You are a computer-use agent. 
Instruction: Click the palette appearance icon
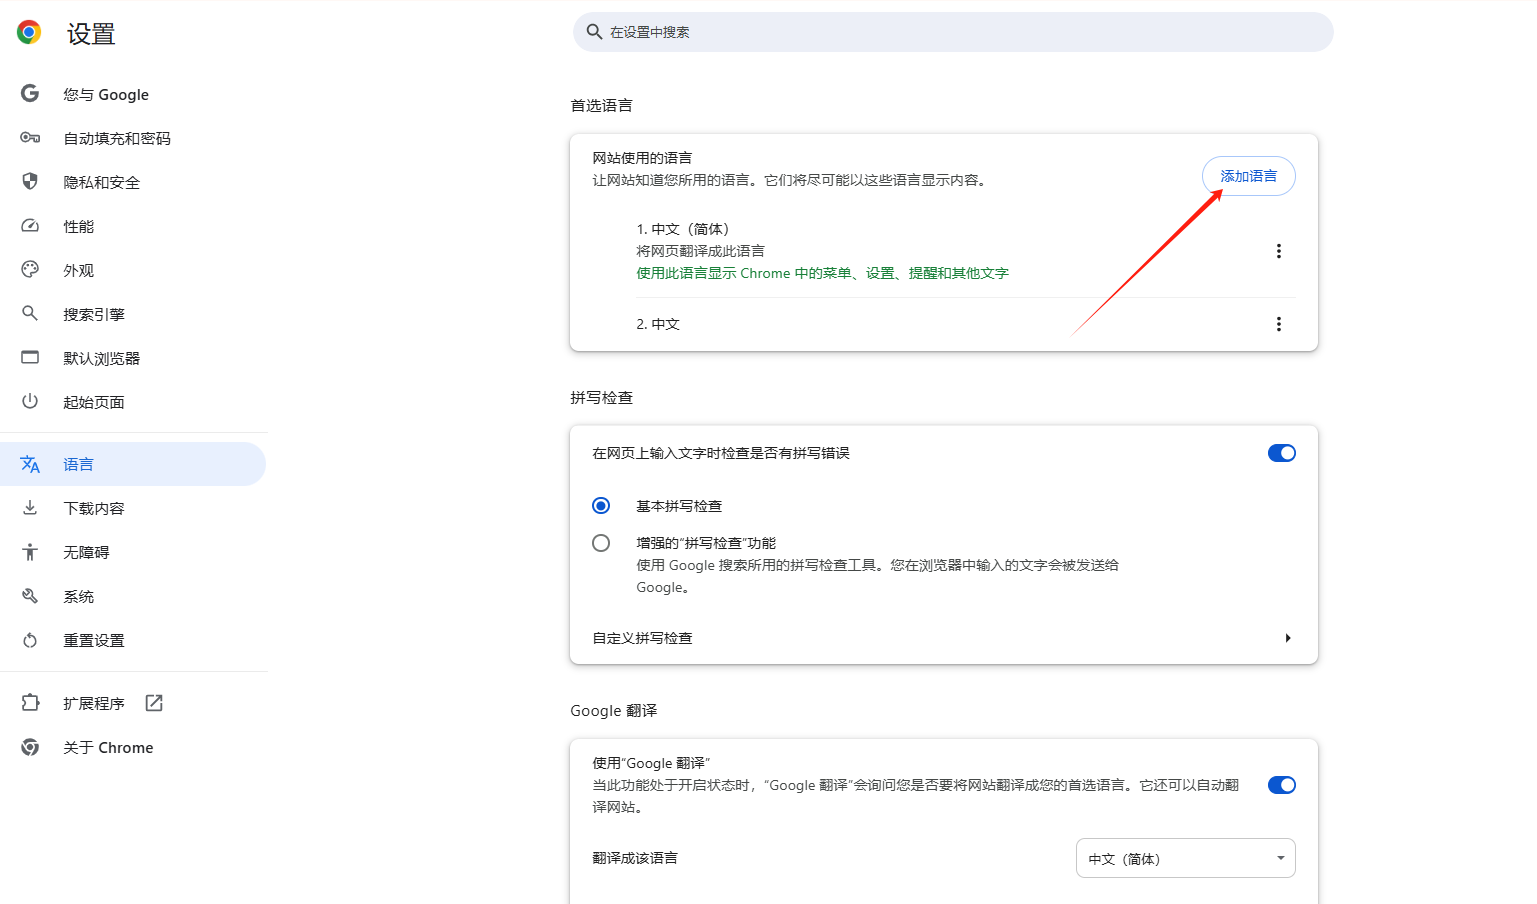tap(30, 270)
